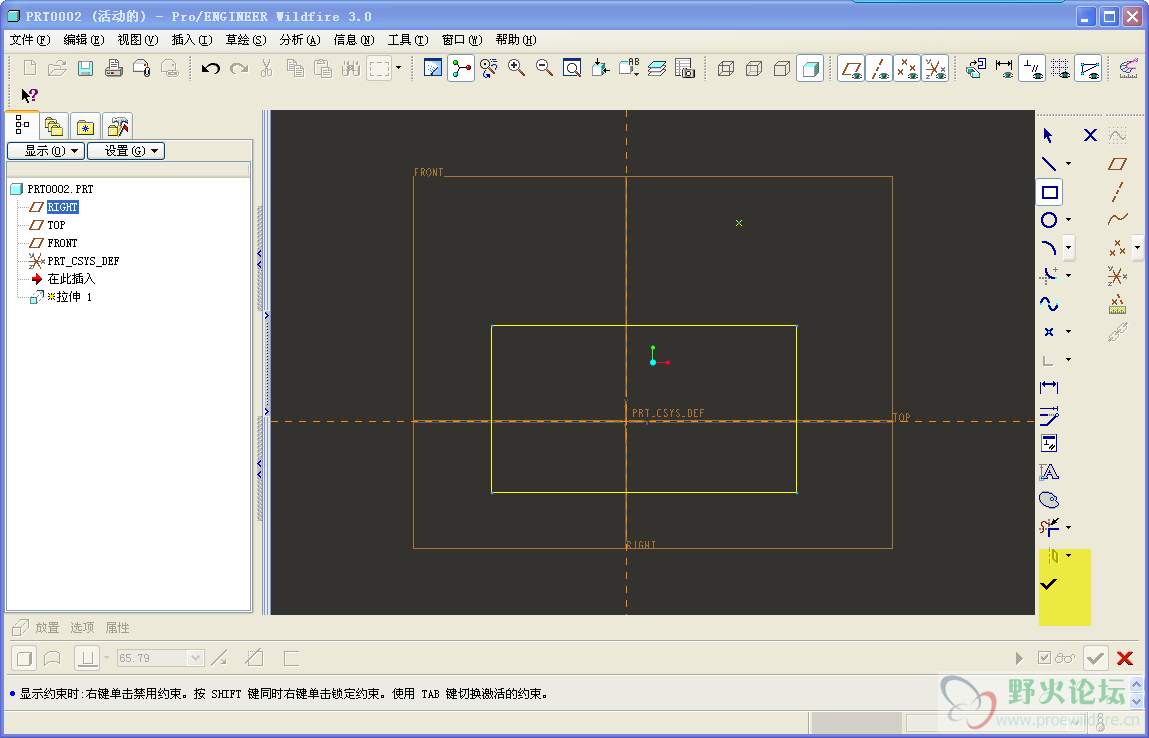This screenshot has width=1149, height=738.
Task: Save the part with the disk icon
Action: pos(85,69)
